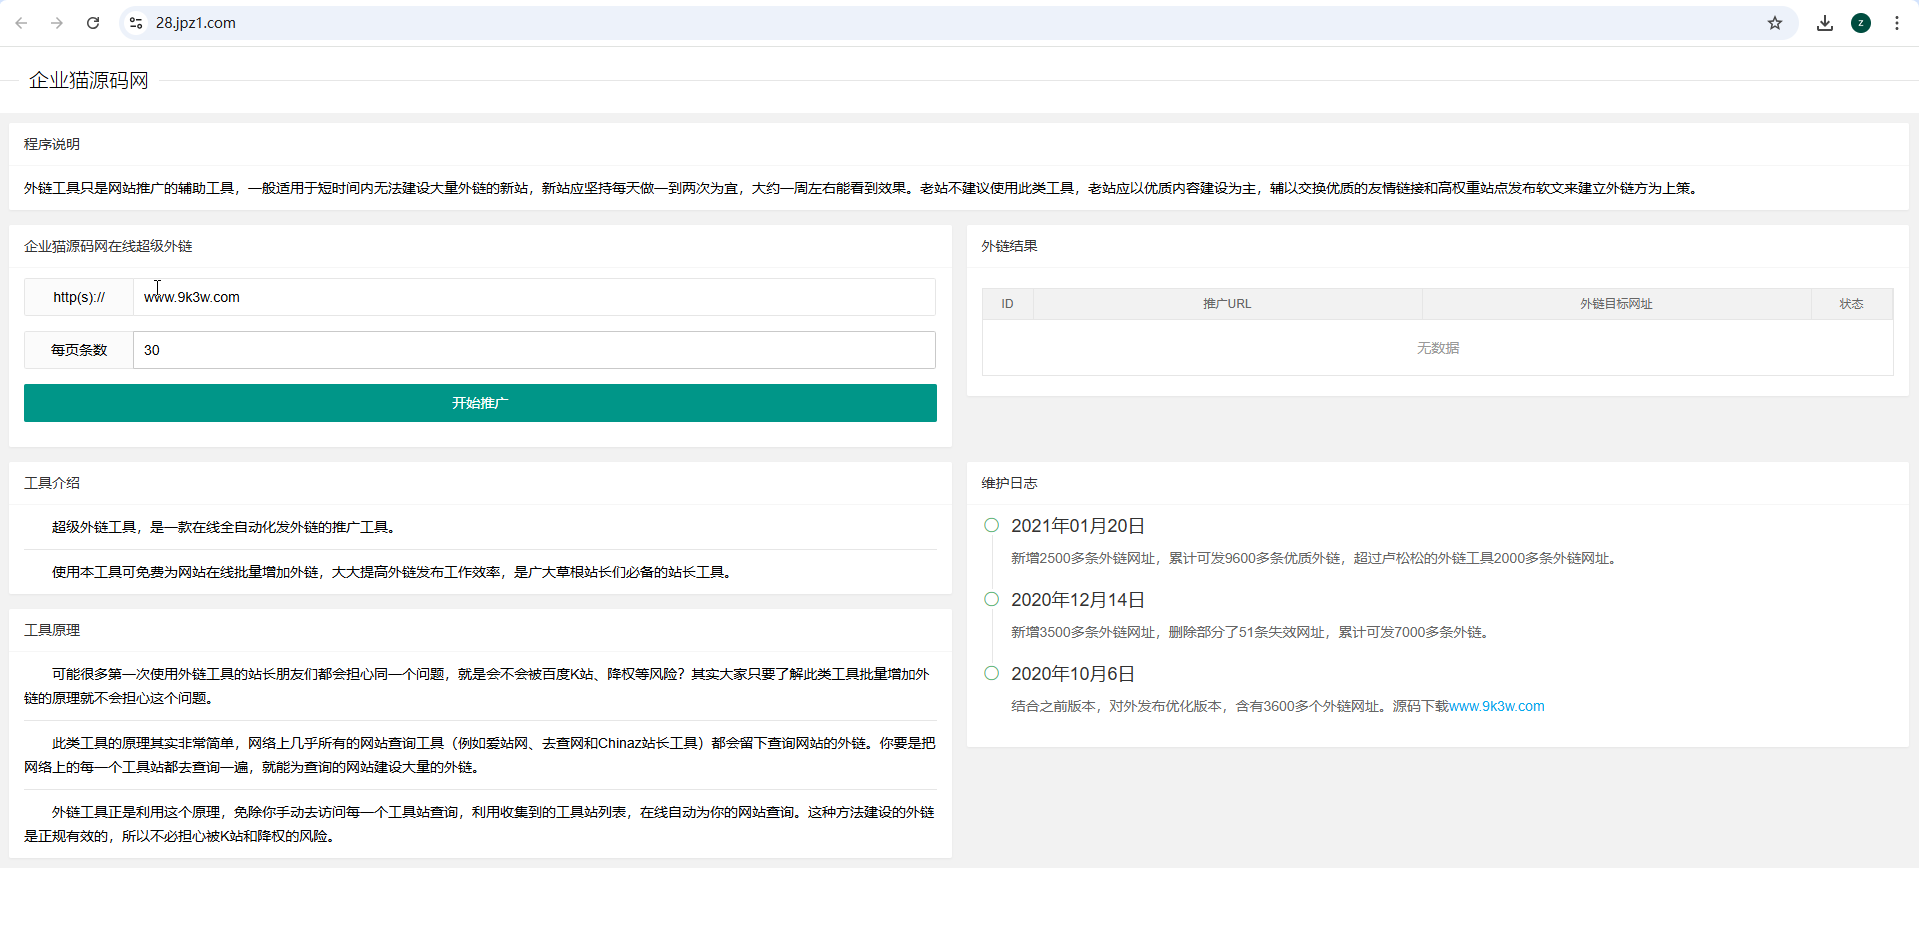Viewport: 1919px width, 939px height.
Task: Select the 2021年01月20日 timeline marker
Action: tap(991, 525)
